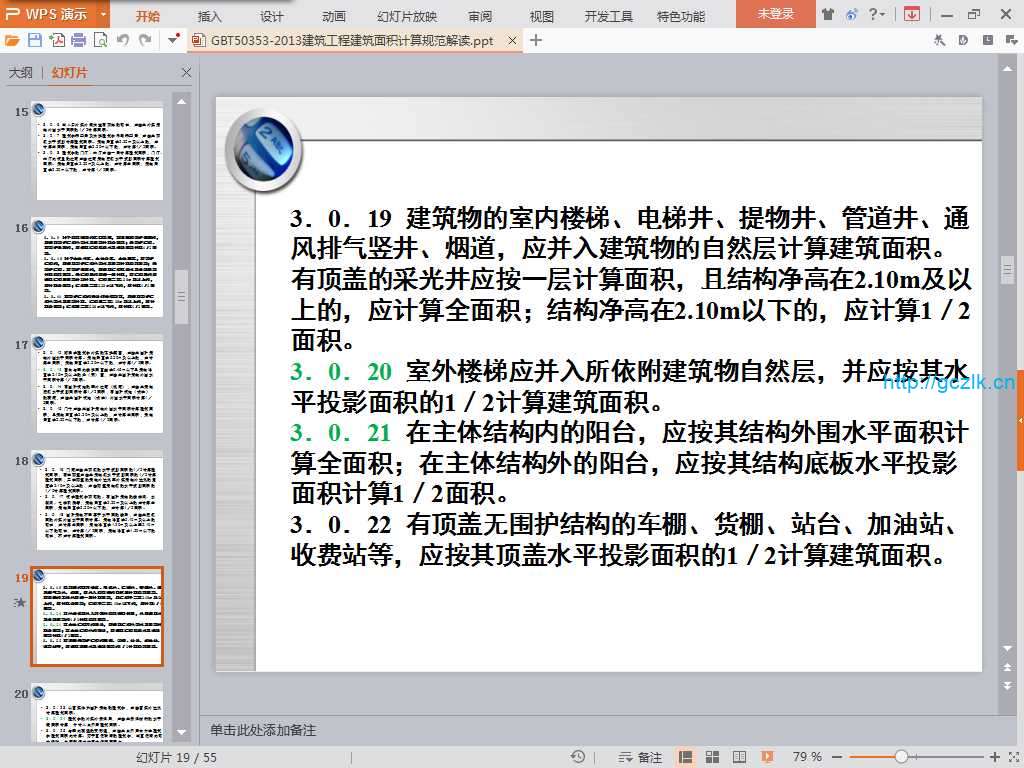Image resolution: width=1024 pixels, height=768 pixels.
Task: Click the fit slide to window icon
Action: click(x=1012, y=757)
